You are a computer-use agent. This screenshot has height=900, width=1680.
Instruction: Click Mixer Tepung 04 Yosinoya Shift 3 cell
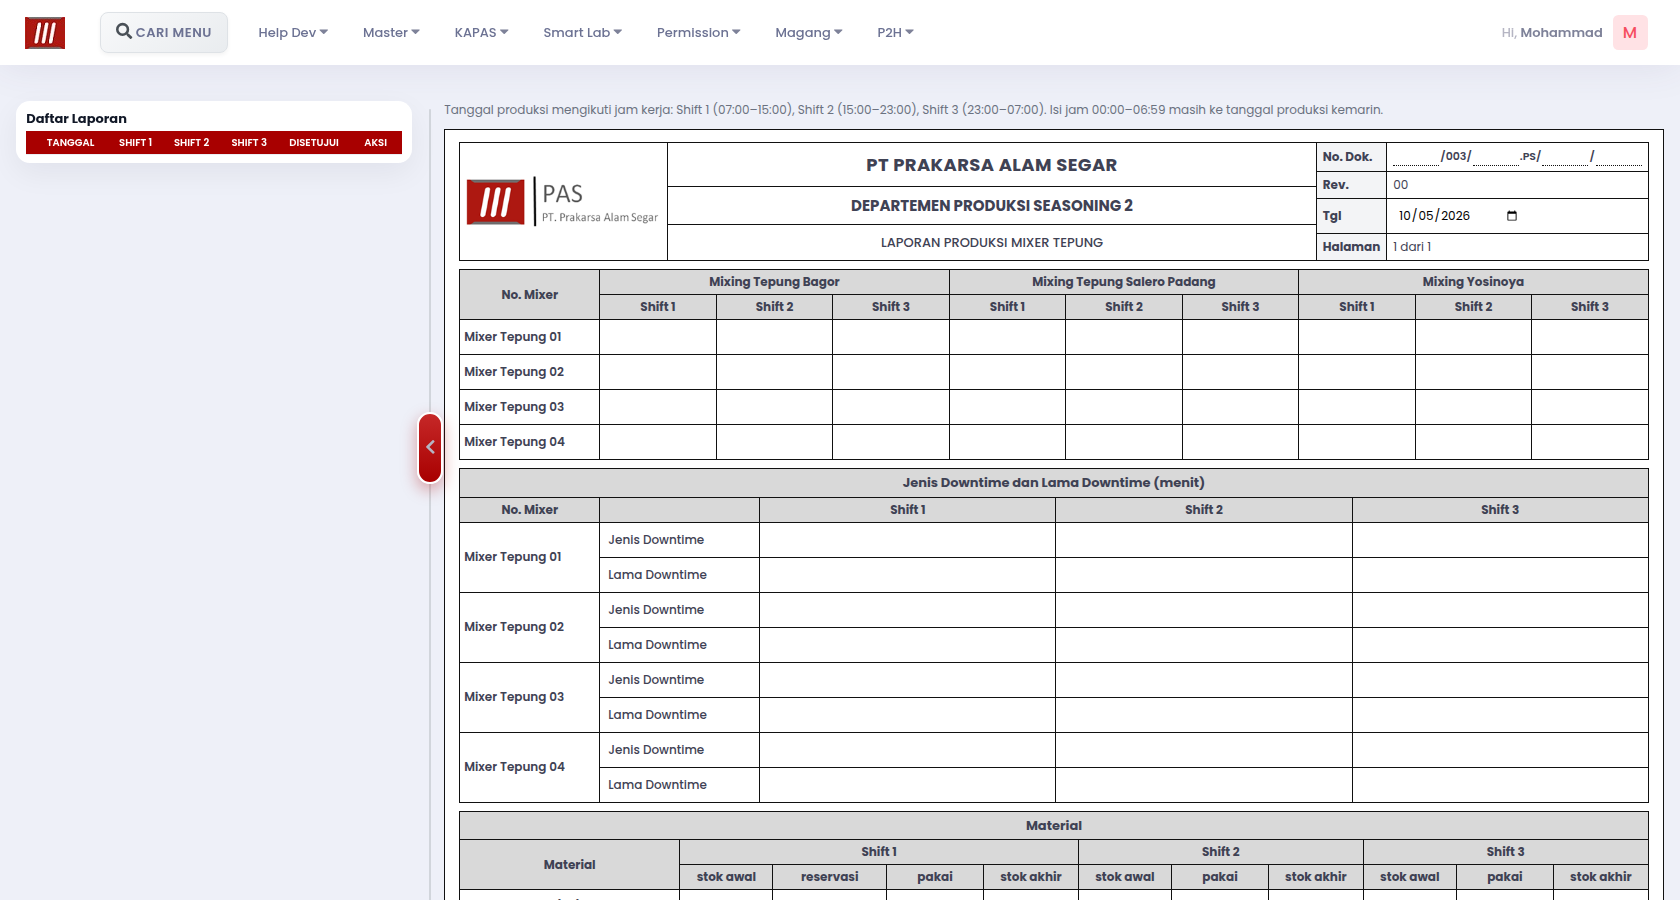[1590, 442]
